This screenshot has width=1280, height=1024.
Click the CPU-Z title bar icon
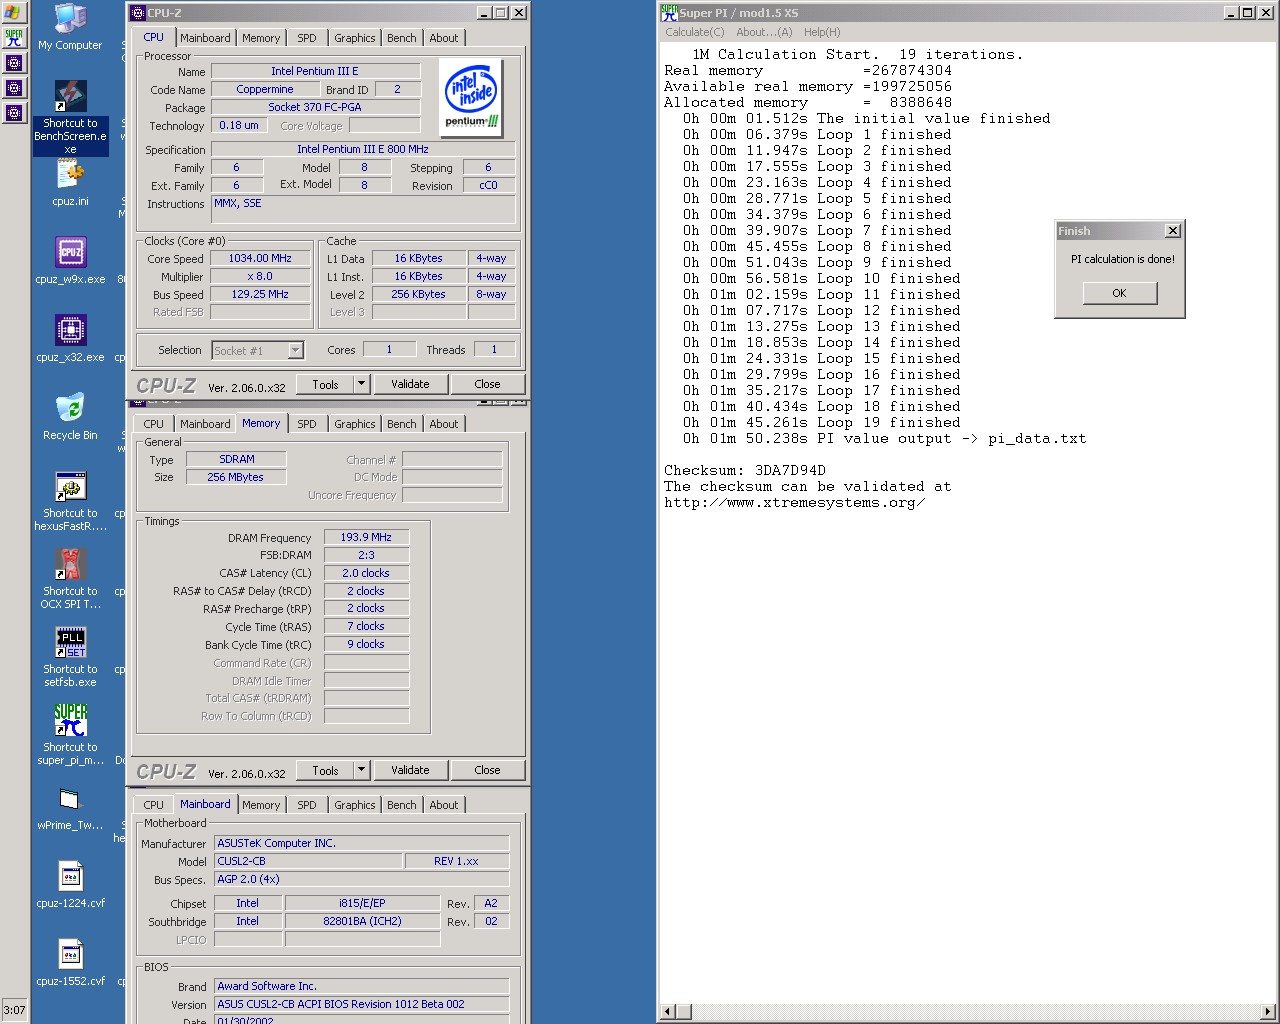pyautogui.click(x=138, y=12)
